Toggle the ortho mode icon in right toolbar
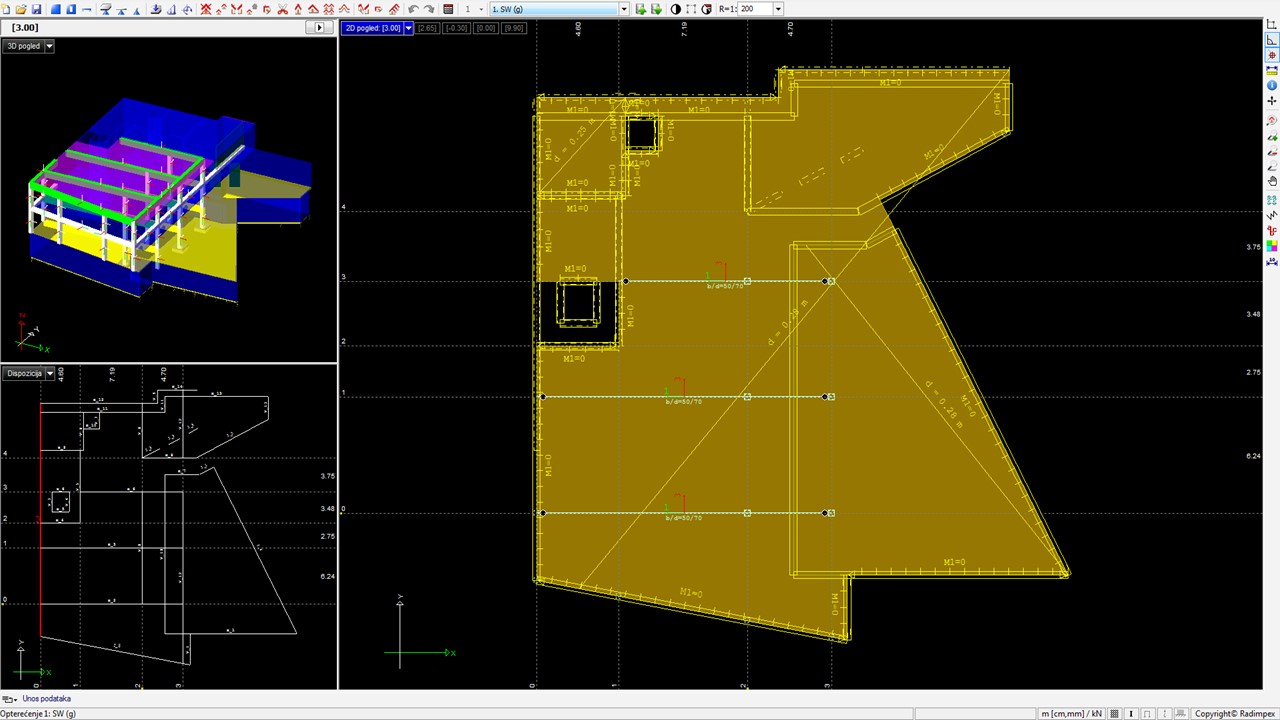The width and height of the screenshot is (1280, 720). pyautogui.click(x=1272, y=39)
